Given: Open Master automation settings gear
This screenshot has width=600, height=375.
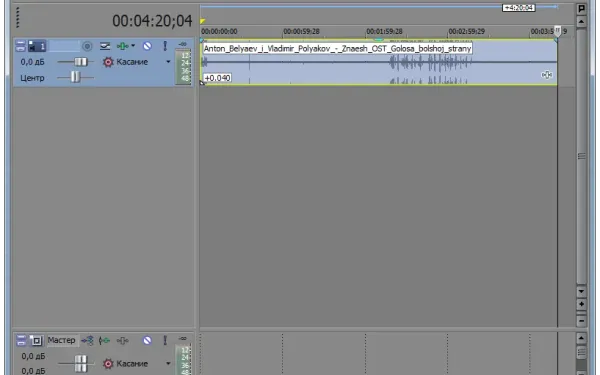Looking at the screenshot, I should (x=108, y=364).
